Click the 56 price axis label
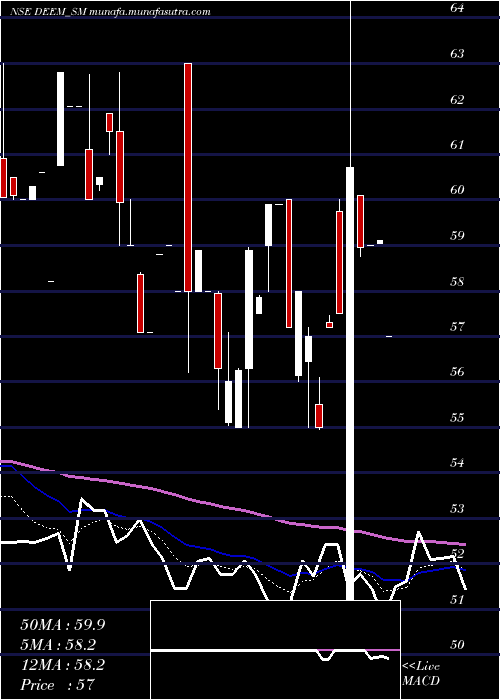Viewport: 500px width, 700px height. (456, 371)
